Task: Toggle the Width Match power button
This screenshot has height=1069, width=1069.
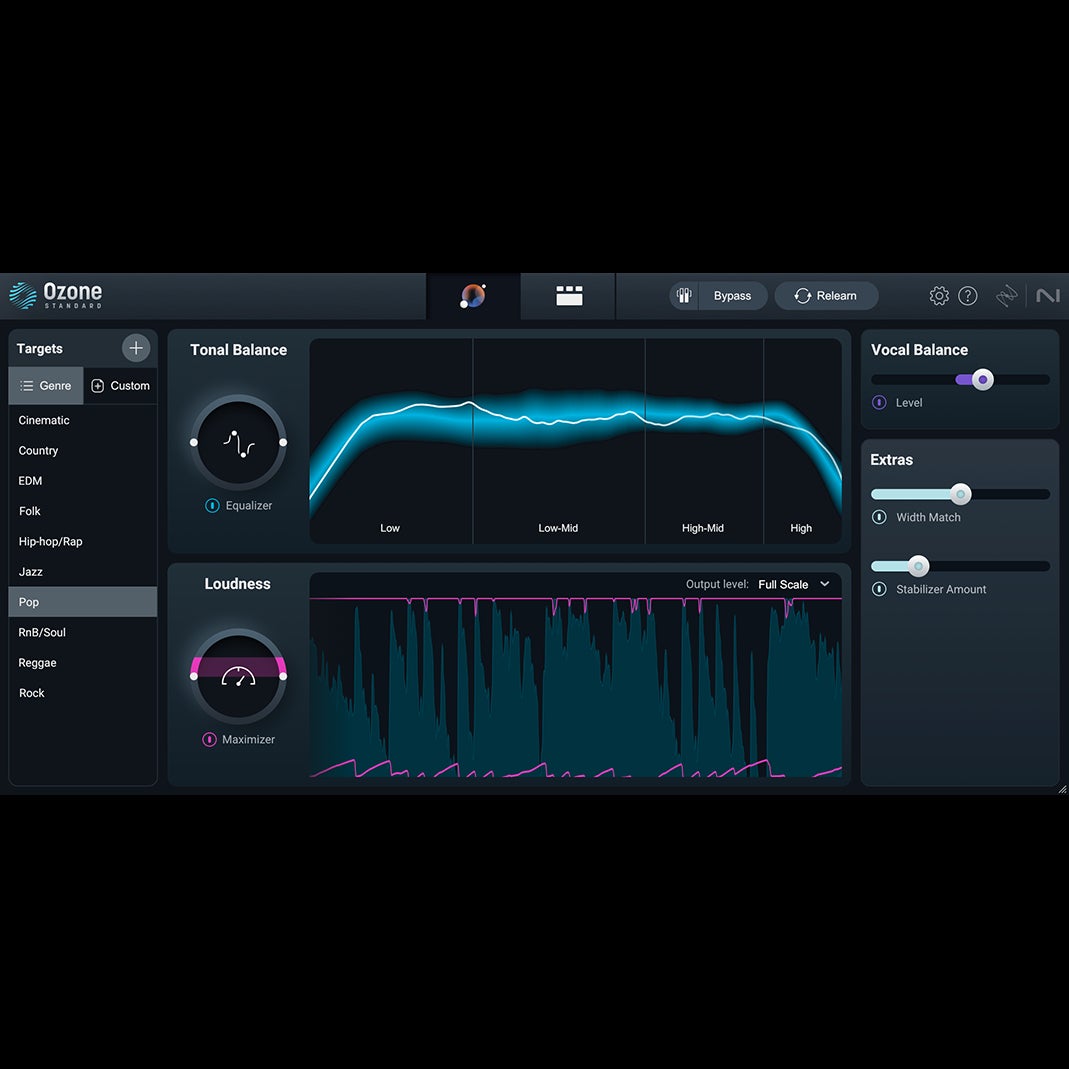Action: point(879,517)
